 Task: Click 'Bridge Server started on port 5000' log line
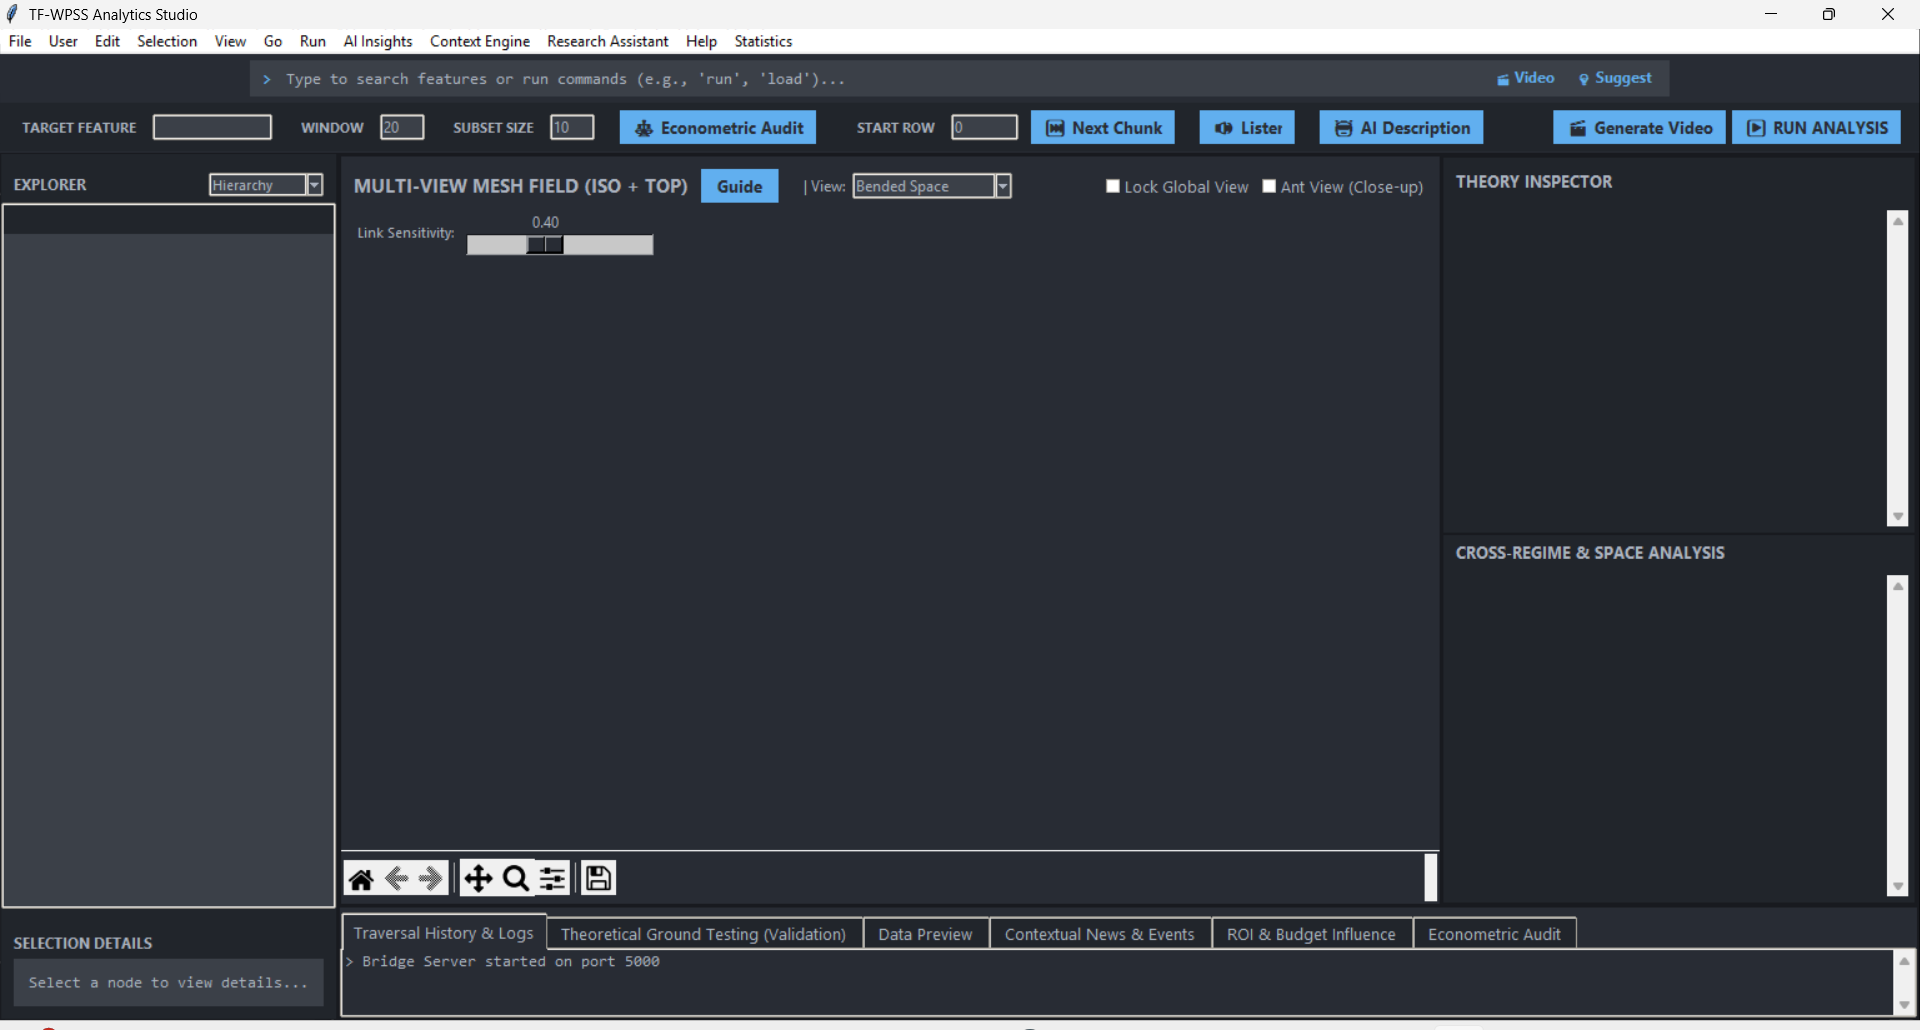click(511, 961)
